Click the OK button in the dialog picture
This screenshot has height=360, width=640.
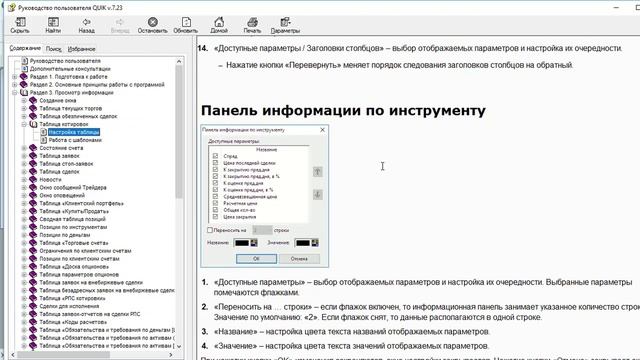click(256, 259)
